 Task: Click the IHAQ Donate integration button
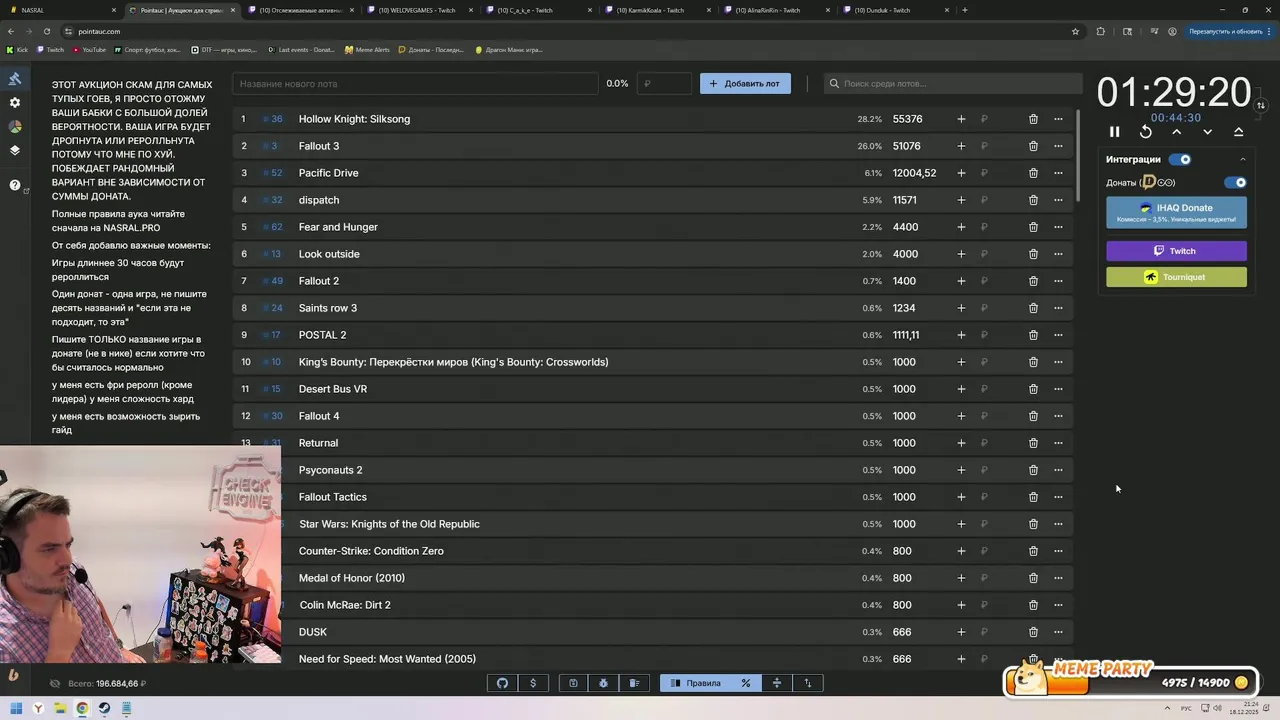[1176, 212]
